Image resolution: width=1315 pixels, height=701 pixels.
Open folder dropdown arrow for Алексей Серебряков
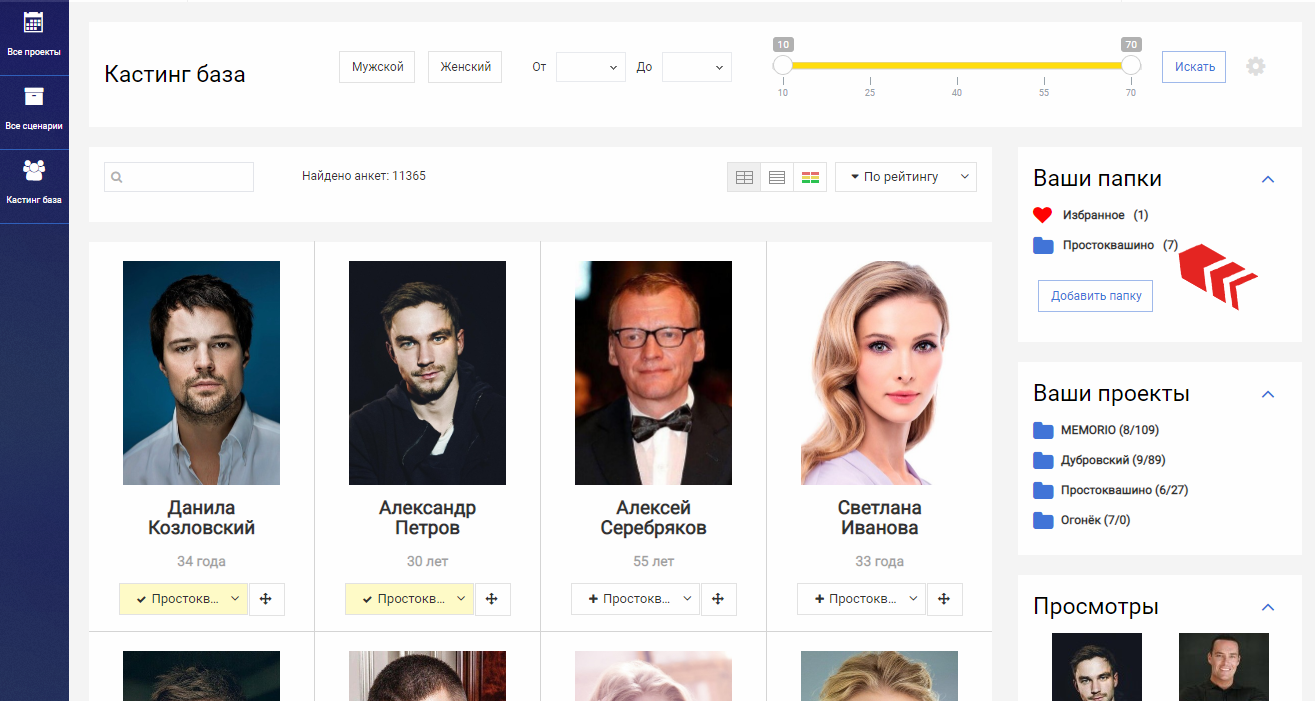[688, 599]
